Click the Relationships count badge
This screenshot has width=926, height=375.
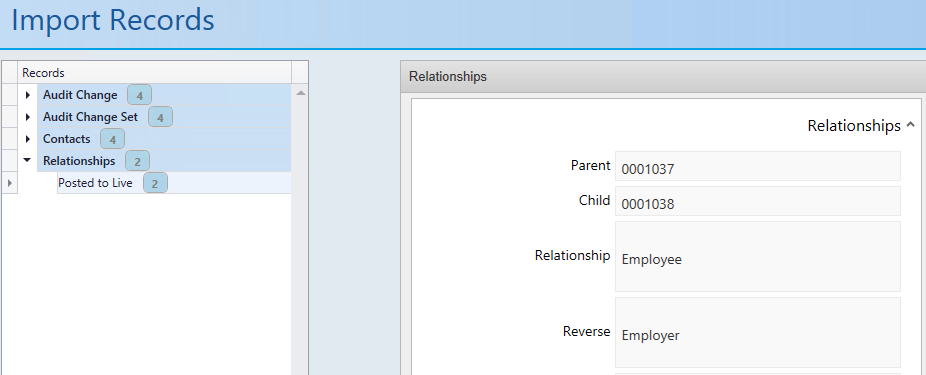(x=137, y=161)
